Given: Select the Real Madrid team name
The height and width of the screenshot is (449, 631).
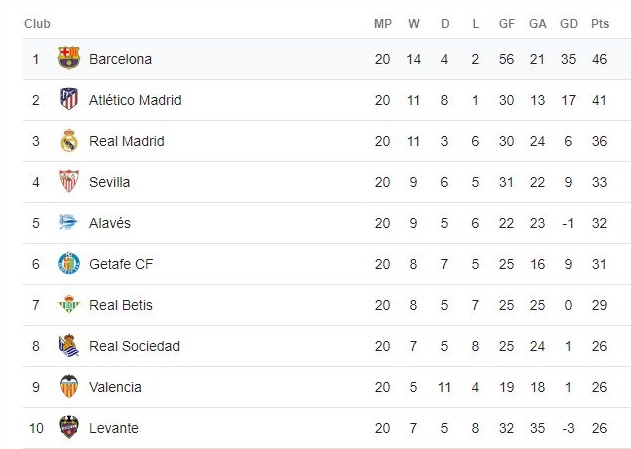Looking at the screenshot, I should [126, 141].
